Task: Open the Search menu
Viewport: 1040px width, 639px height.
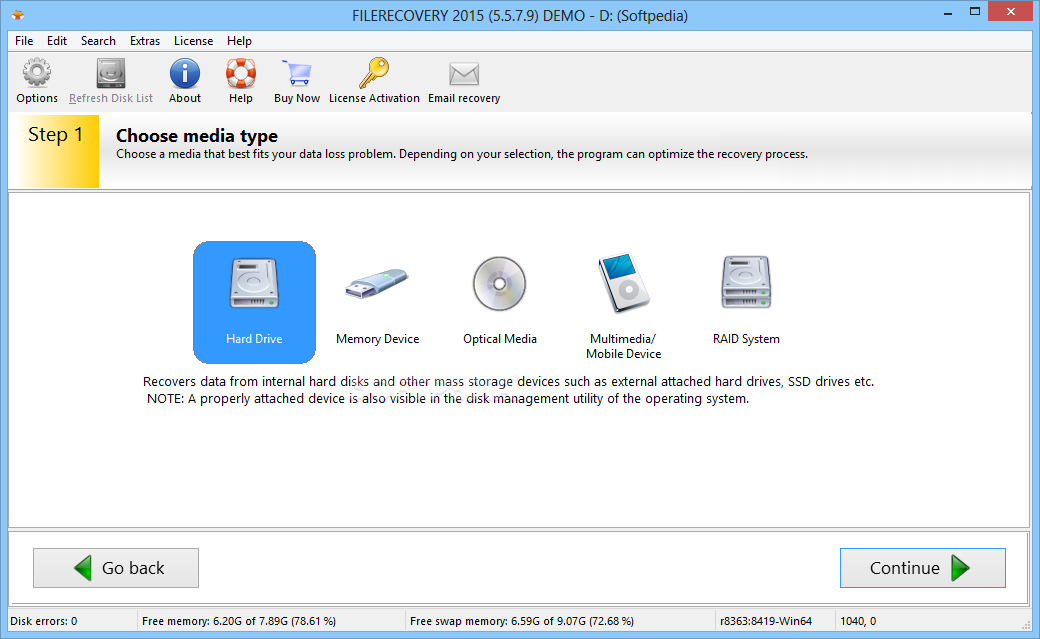Action: click(98, 40)
